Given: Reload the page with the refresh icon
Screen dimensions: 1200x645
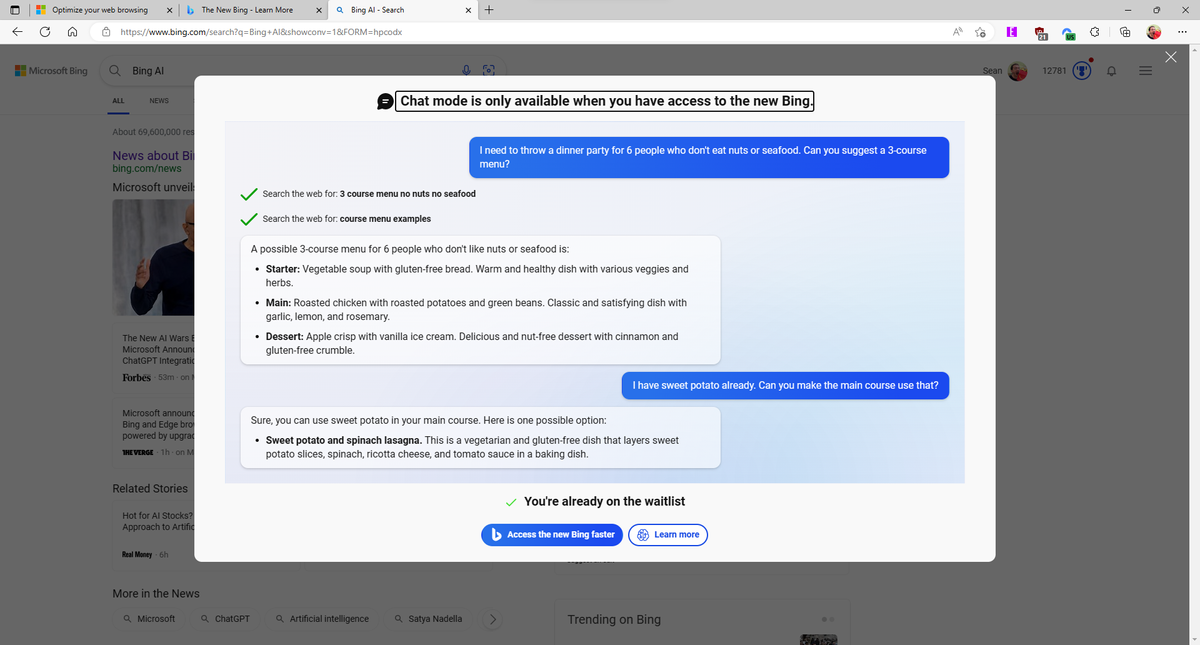Looking at the screenshot, I should coord(46,32).
